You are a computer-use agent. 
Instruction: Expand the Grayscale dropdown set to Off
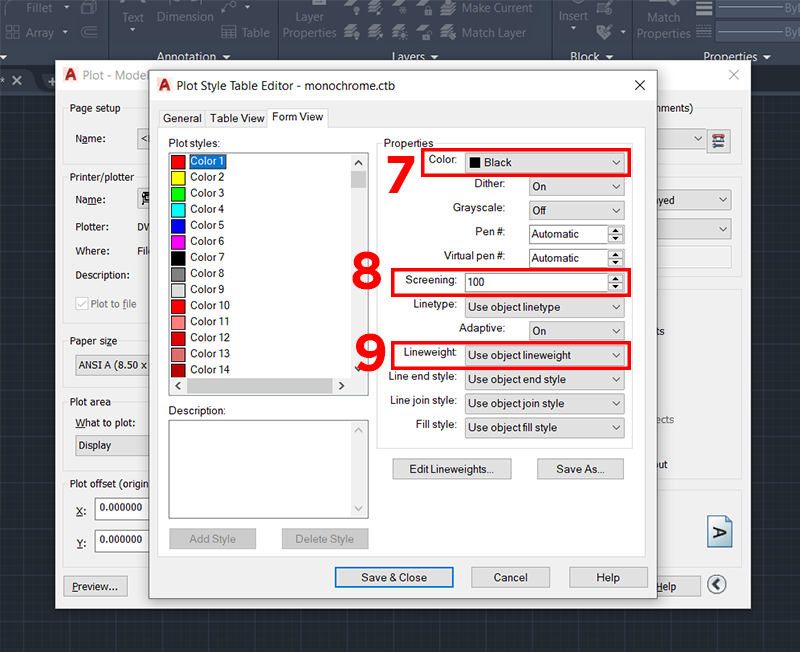click(x=576, y=210)
